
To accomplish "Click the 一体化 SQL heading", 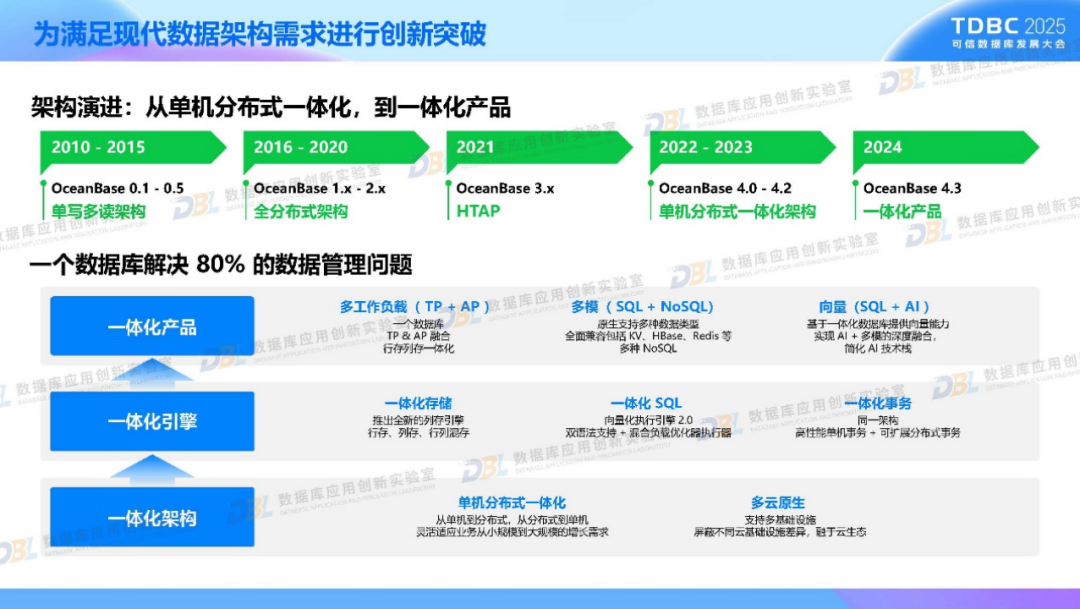I will coord(646,403).
